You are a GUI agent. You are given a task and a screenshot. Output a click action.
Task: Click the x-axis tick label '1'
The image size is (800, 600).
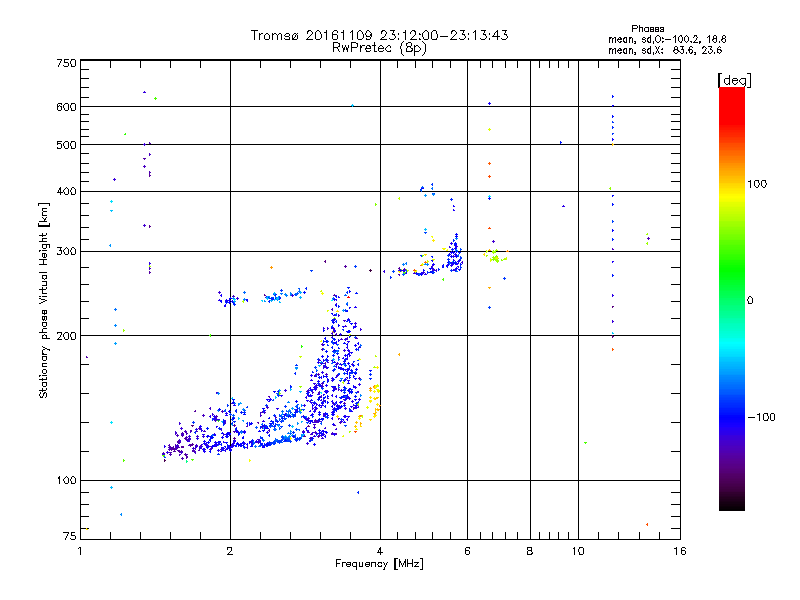[x=80, y=551]
